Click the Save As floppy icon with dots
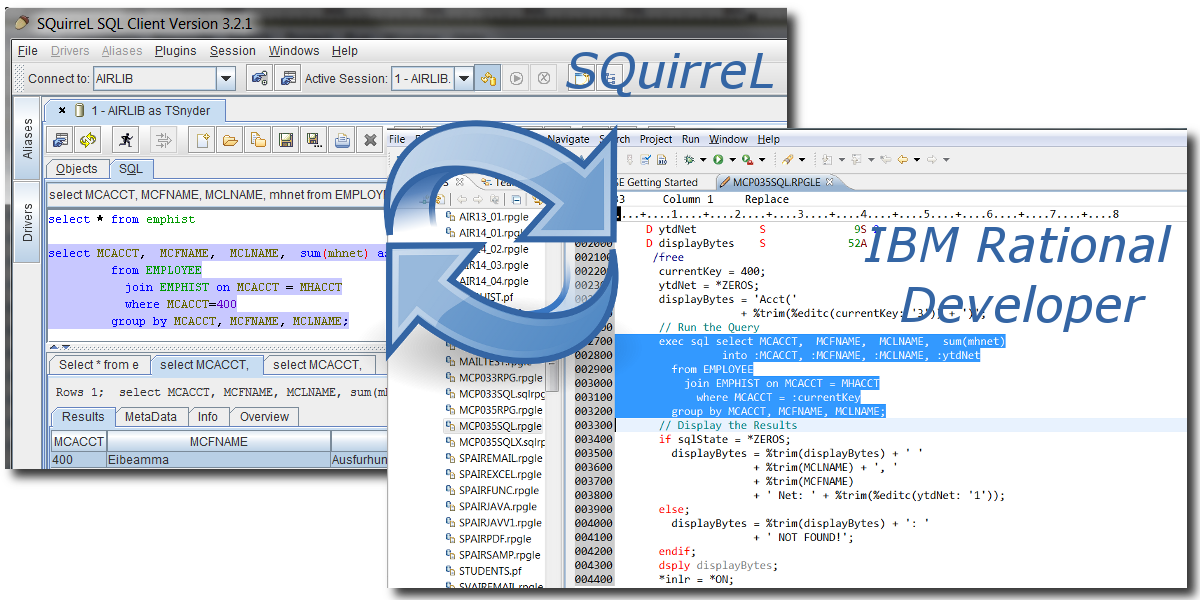The image size is (1200, 600). point(314,140)
